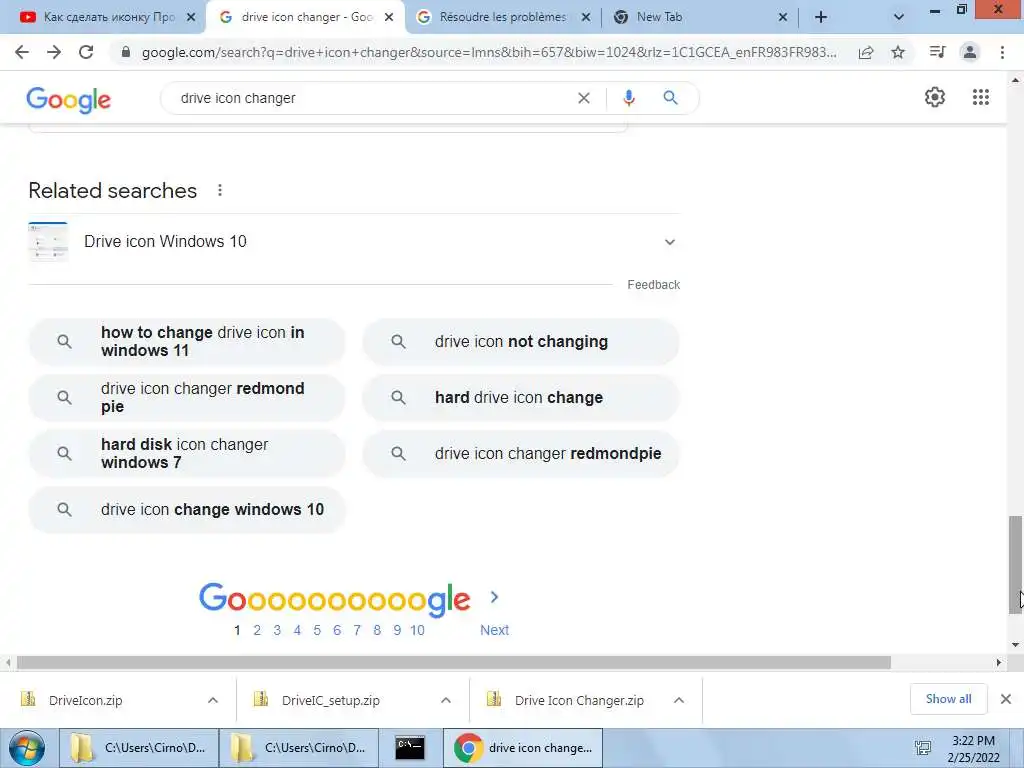The width and height of the screenshot is (1024, 768).
Task: Go to results page 7
Action: (357, 630)
